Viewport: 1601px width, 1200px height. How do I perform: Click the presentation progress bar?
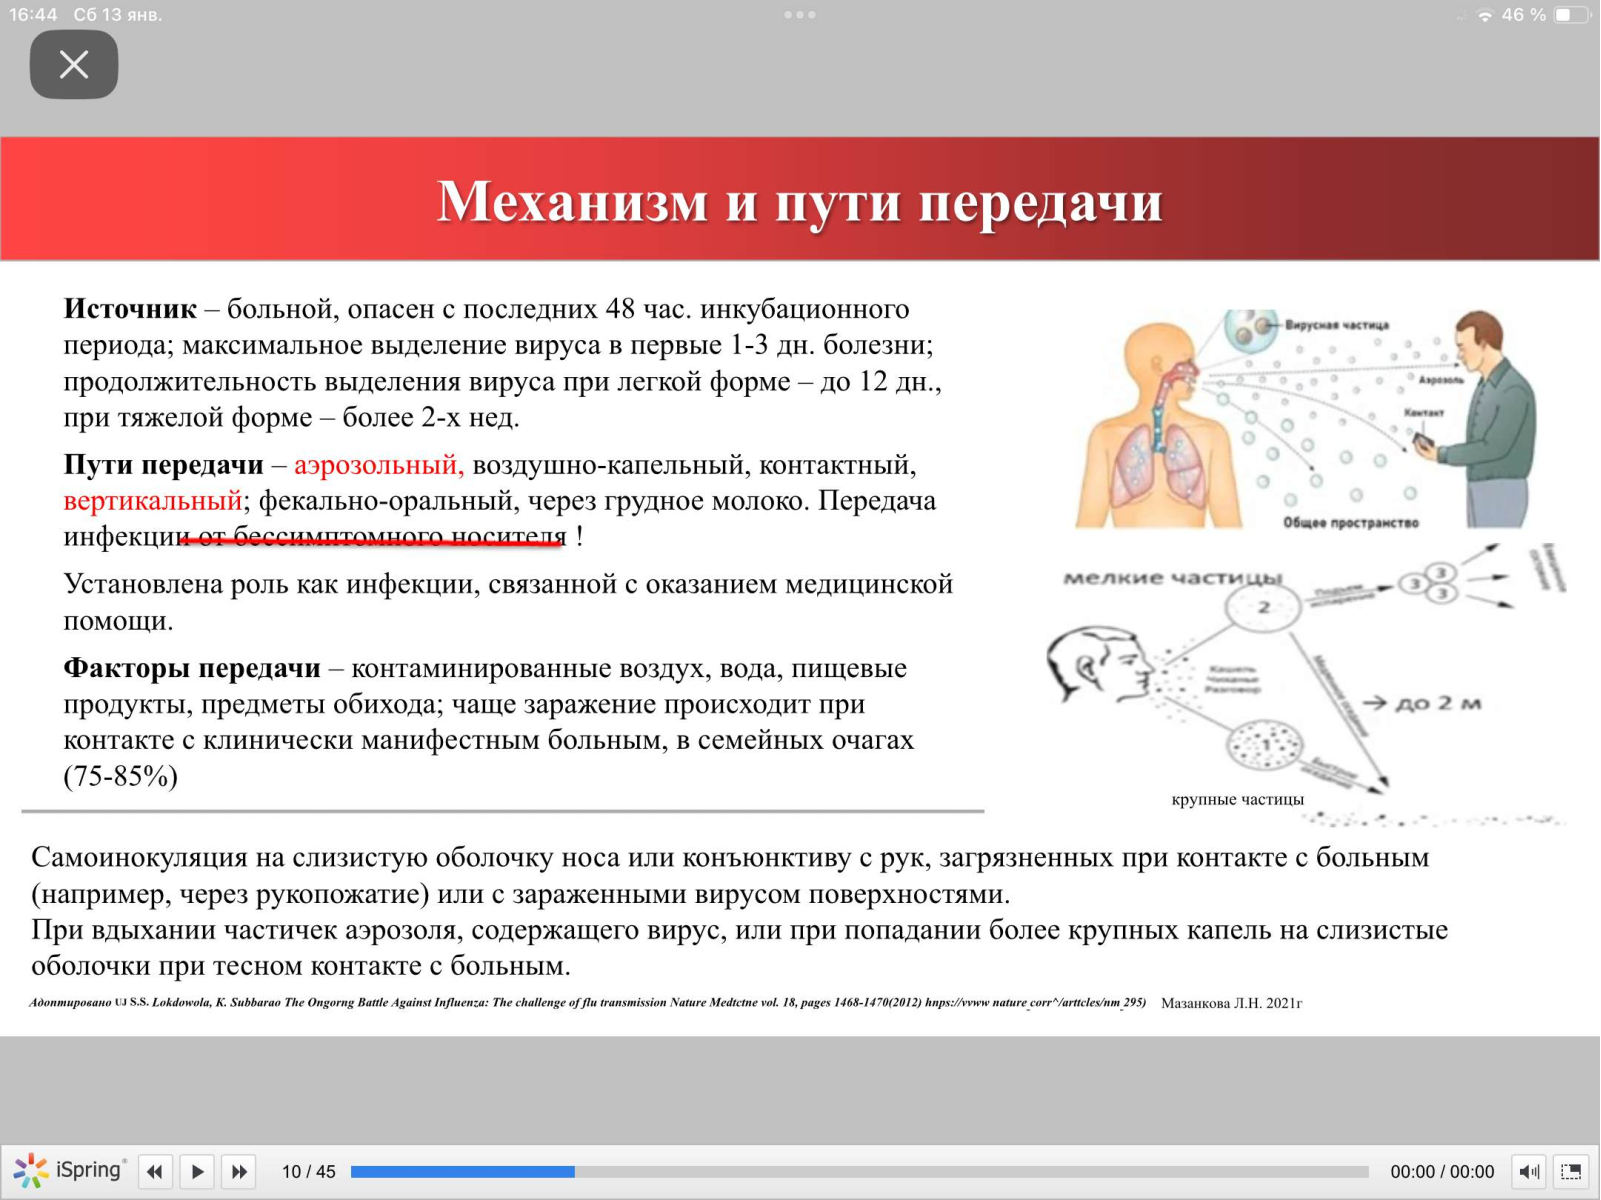pos(859,1171)
